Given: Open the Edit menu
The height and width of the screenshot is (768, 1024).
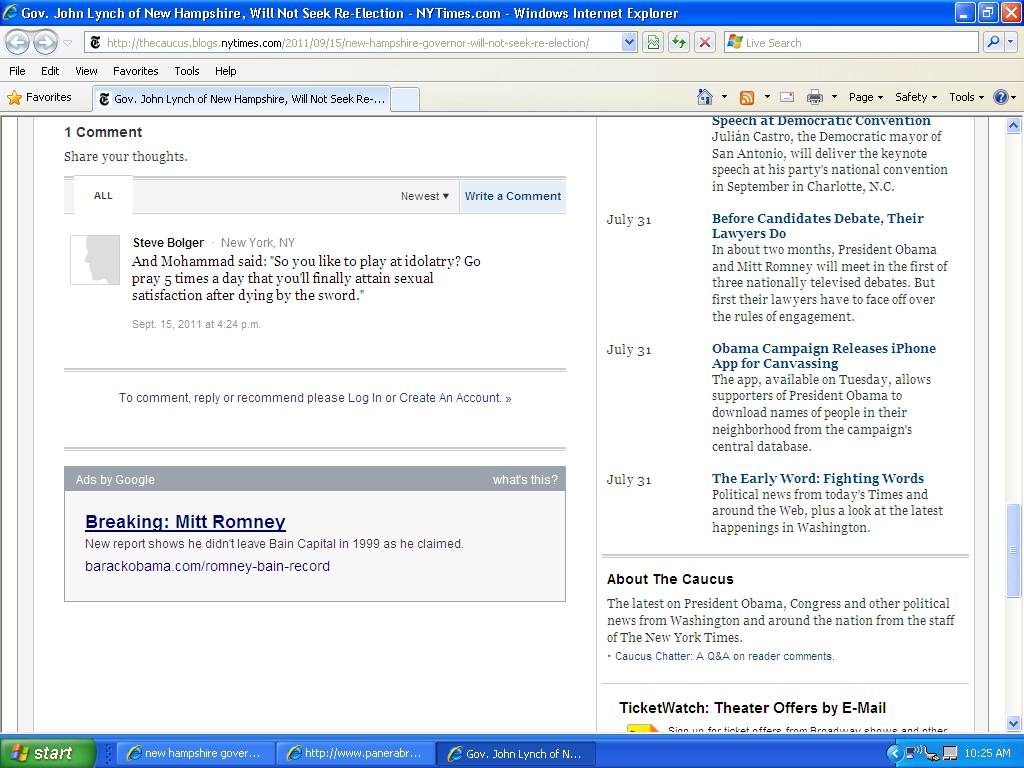Looking at the screenshot, I should click(50, 71).
